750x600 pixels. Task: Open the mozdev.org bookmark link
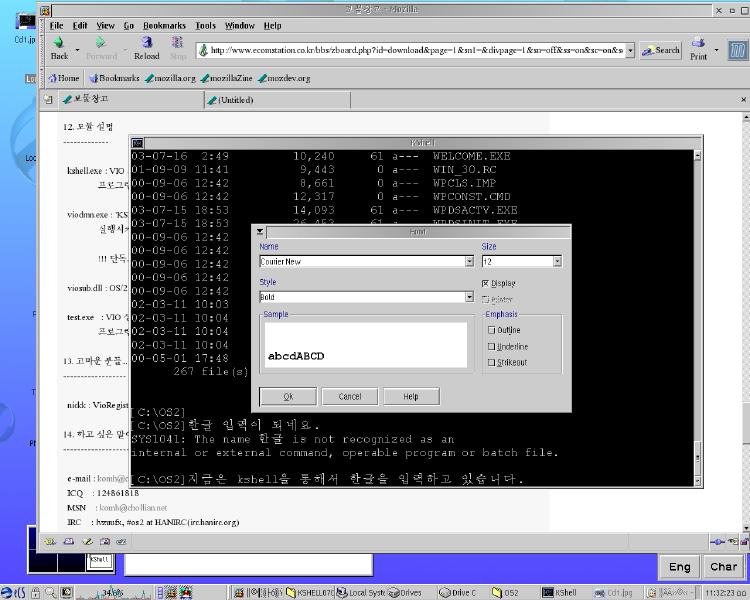(284, 78)
